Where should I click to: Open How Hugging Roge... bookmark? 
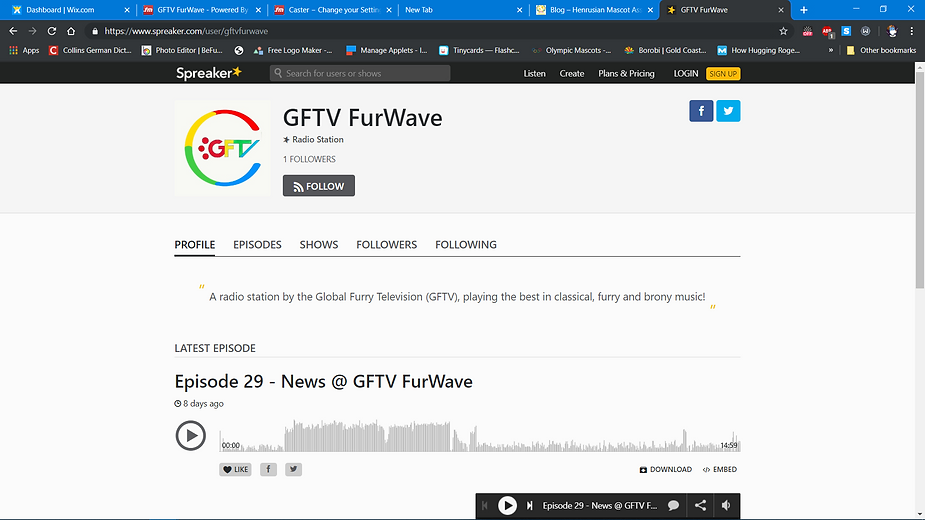point(759,50)
